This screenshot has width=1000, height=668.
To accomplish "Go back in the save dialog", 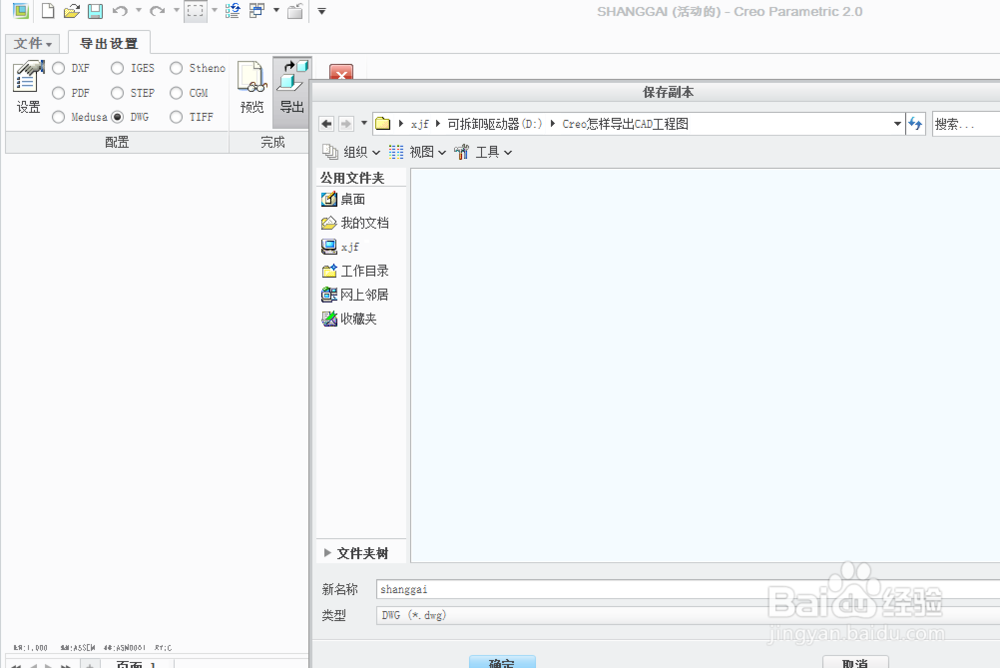I will 327,123.
